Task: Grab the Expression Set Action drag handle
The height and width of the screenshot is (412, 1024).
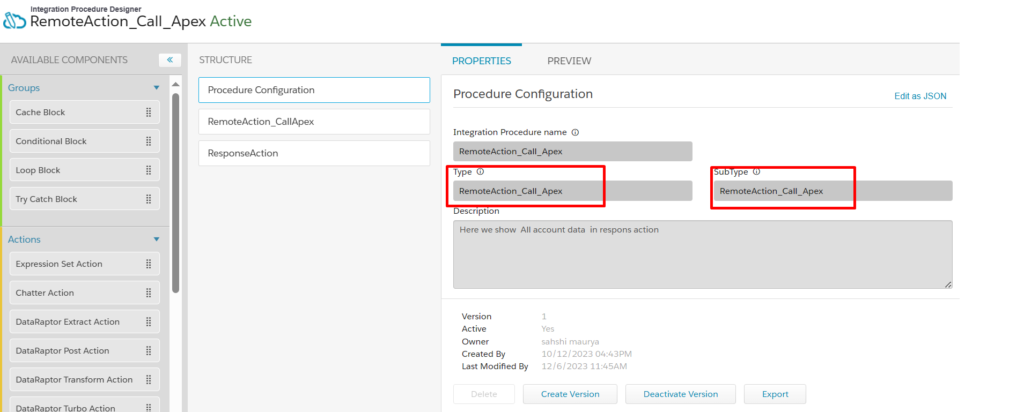Action: [148, 264]
